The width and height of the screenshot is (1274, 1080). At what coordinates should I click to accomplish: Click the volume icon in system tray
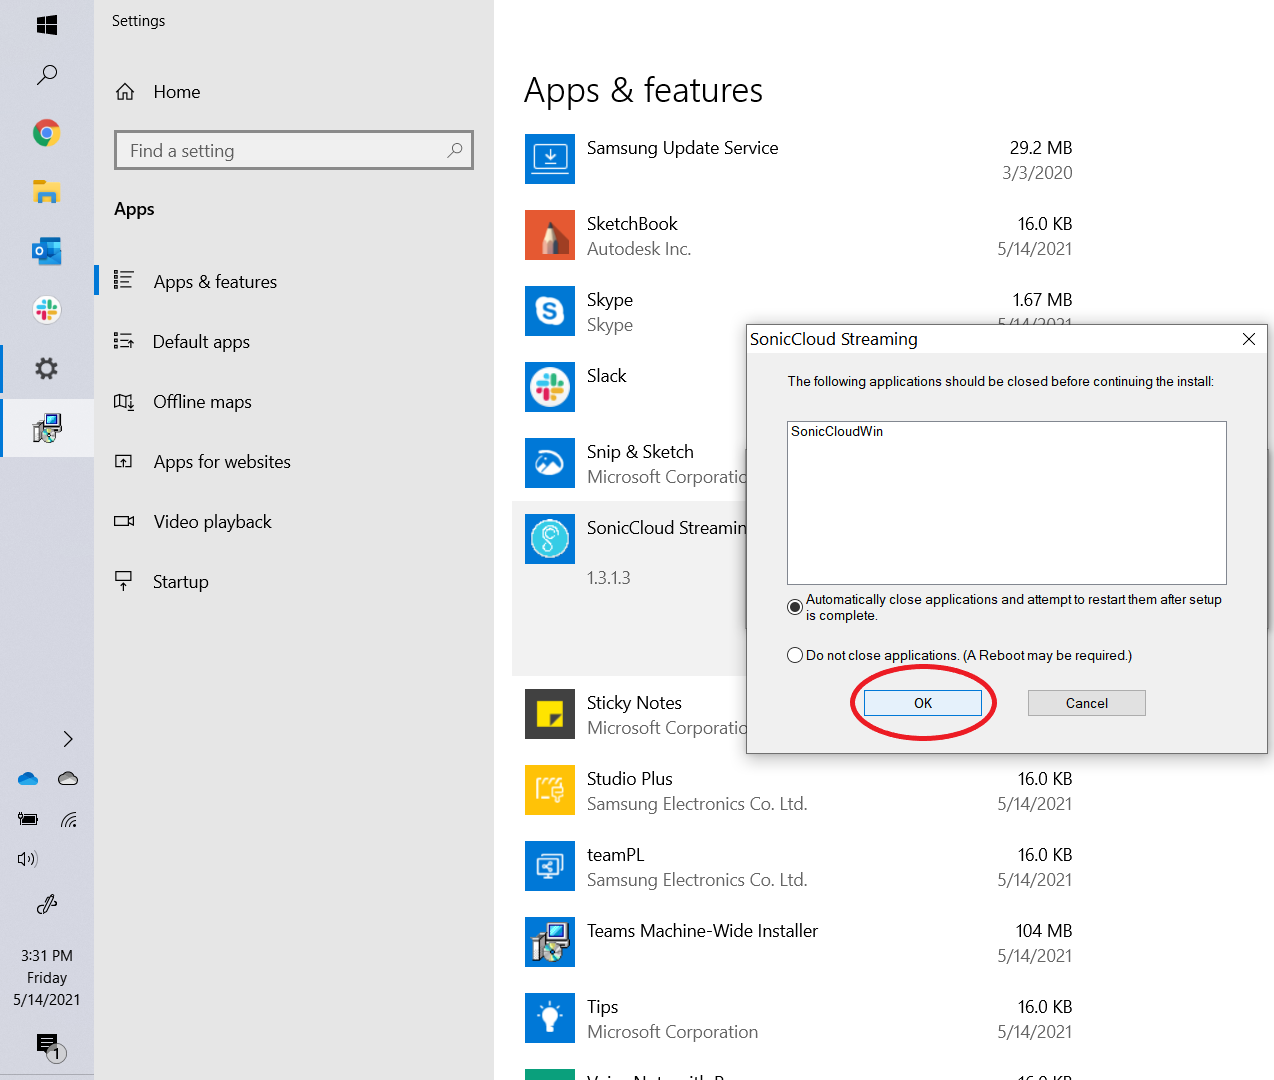click(x=27, y=859)
